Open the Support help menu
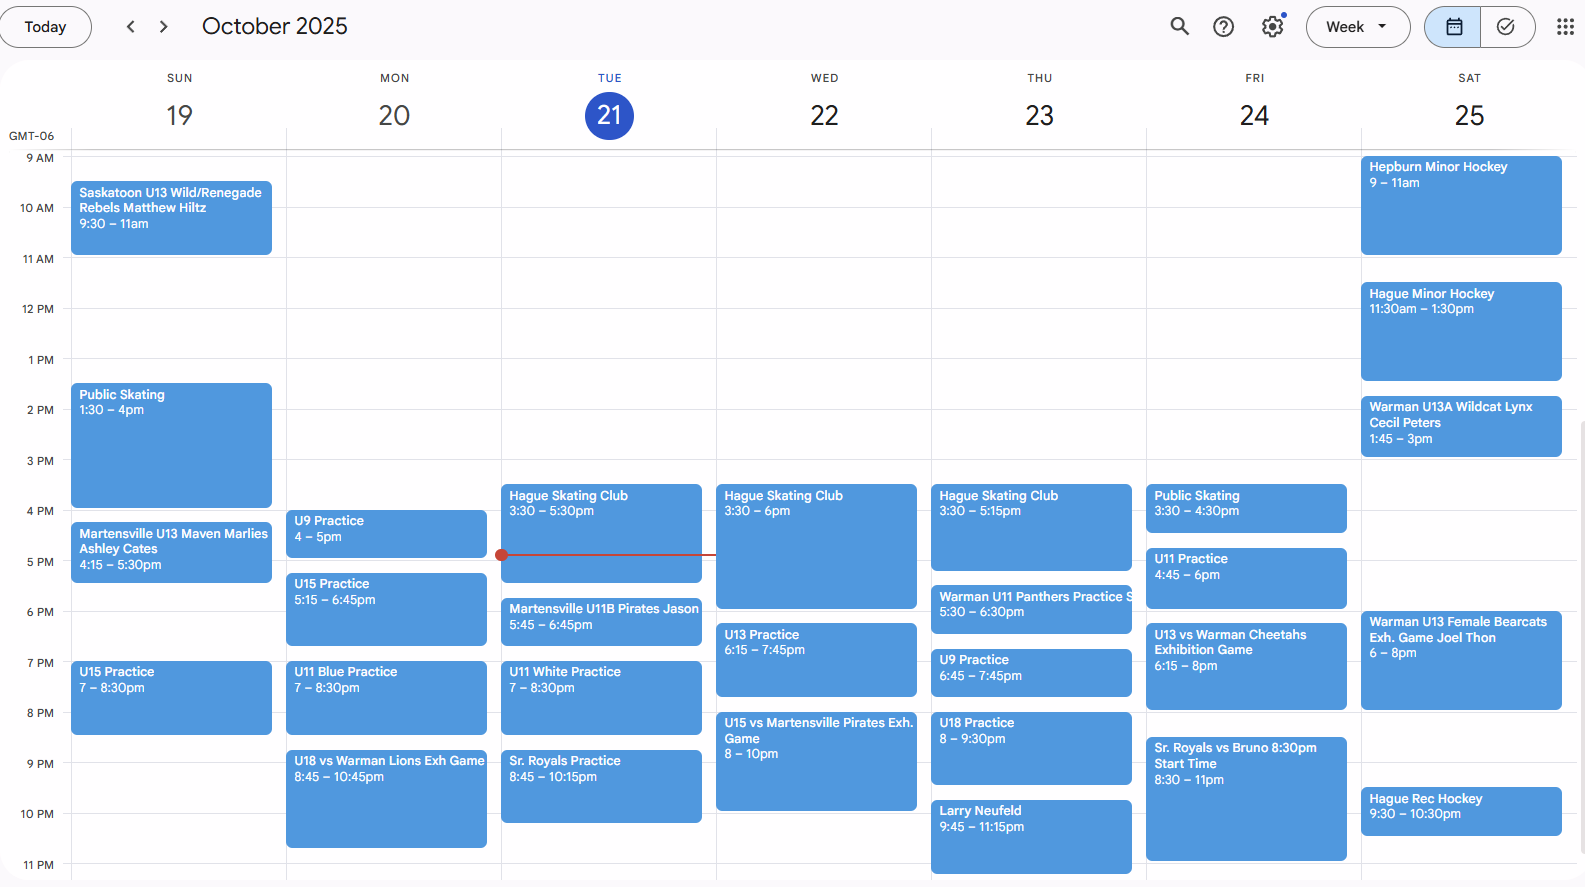Image resolution: width=1585 pixels, height=887 pixels. [x=1223, y=27]
